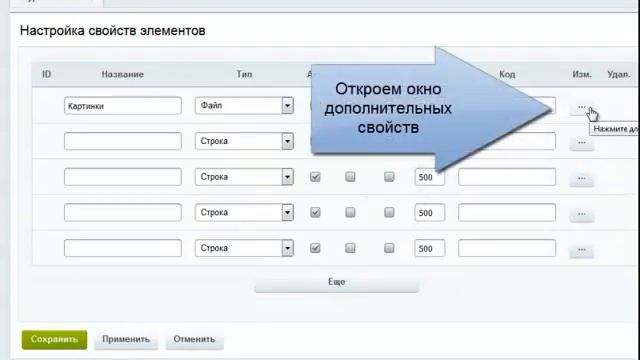Screen dimensions: 640x360
Task: Tick the checkbox left of 500 in the fourth row
Action: pyautogui.click(x=389, y=212)
